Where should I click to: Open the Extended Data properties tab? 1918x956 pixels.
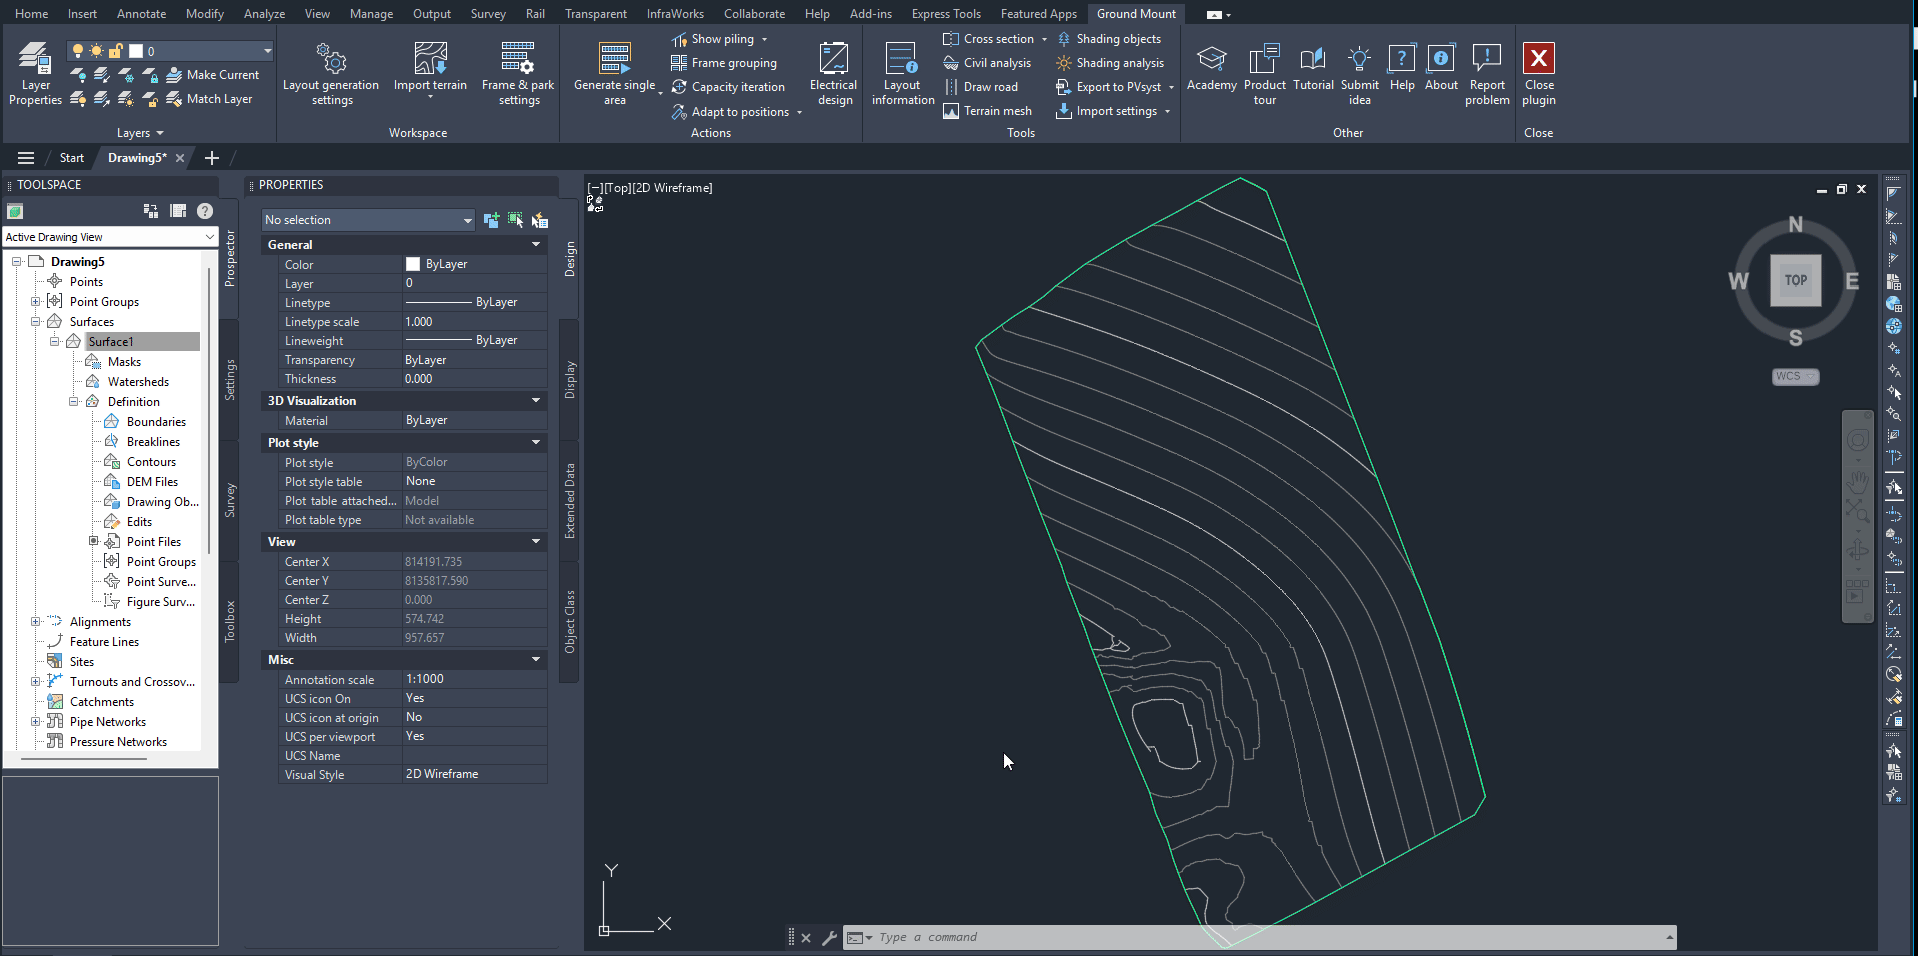click(x=570, y=500)
